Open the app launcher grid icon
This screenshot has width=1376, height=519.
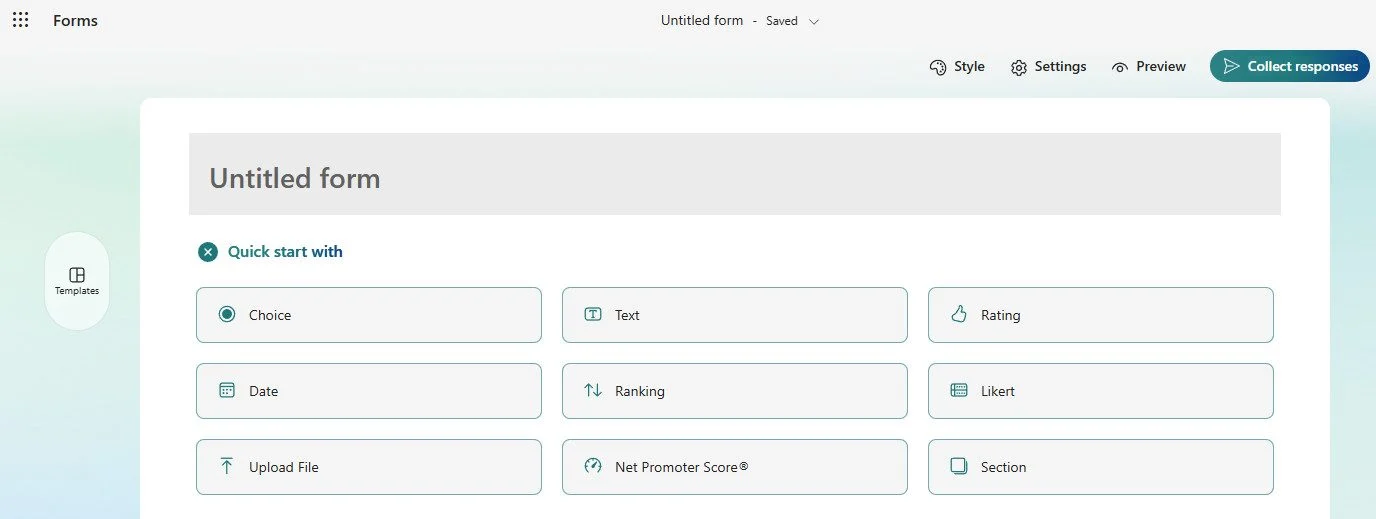20,20
